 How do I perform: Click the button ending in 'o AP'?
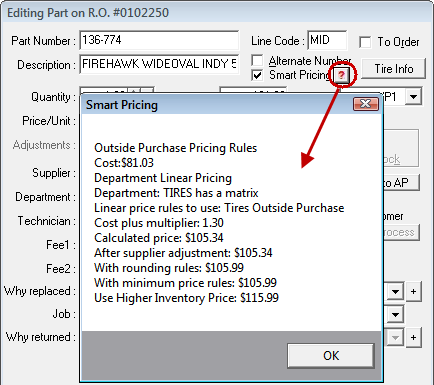point(401,183)
